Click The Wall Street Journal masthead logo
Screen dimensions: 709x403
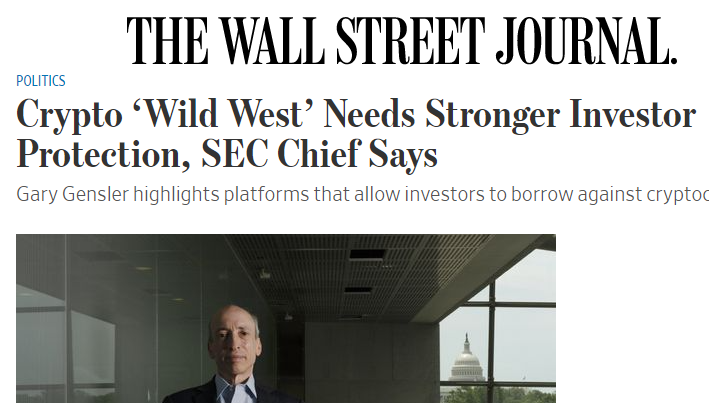(402, 40)
